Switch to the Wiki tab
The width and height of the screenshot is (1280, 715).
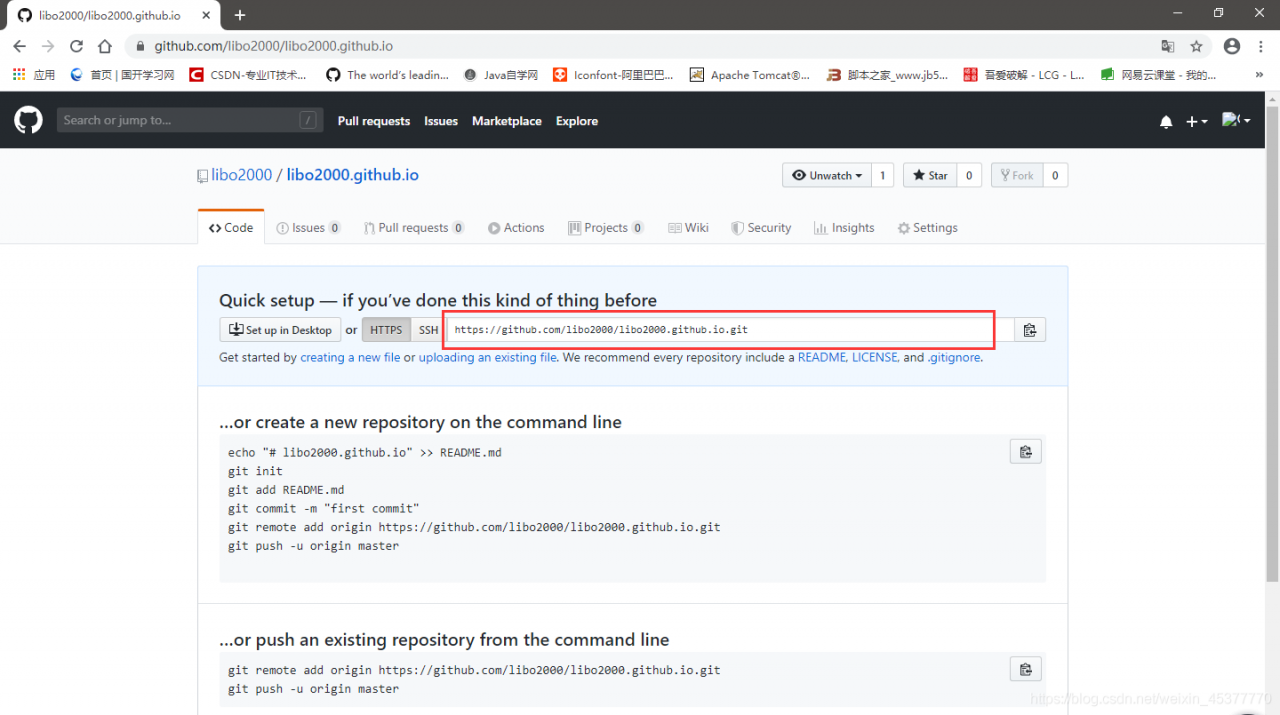688,228
